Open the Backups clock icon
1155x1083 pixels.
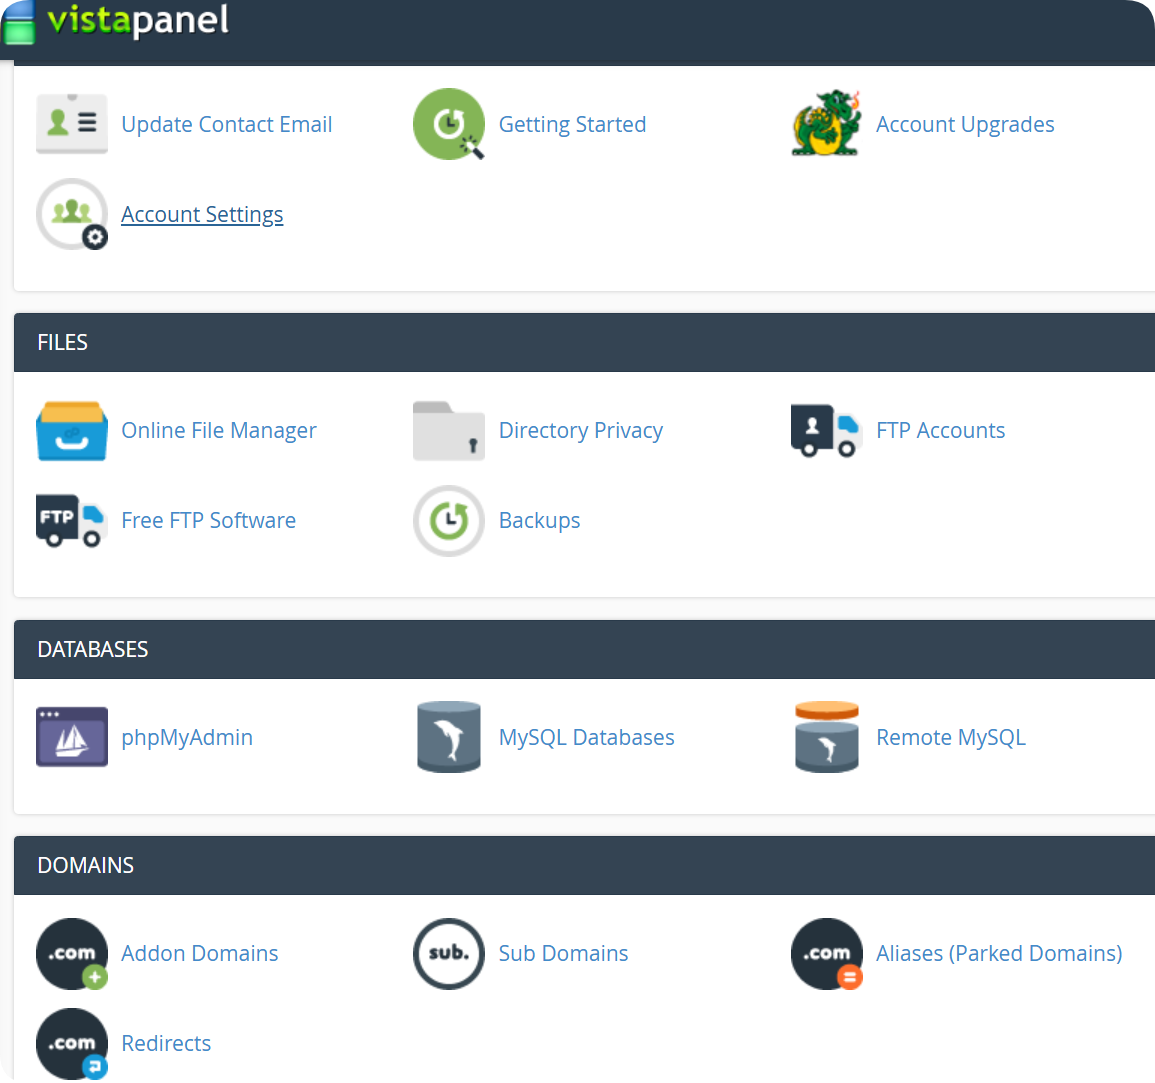tap(449, 521)
